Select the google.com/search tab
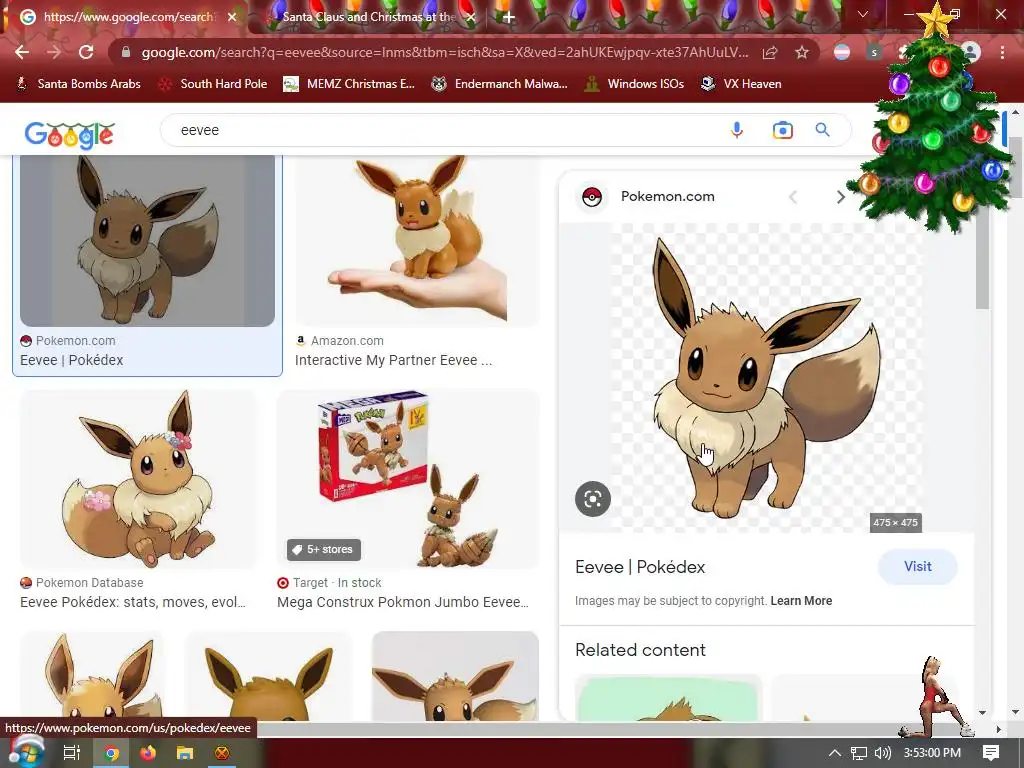This screenshot has height=768, width=1024. pos(127,17)
